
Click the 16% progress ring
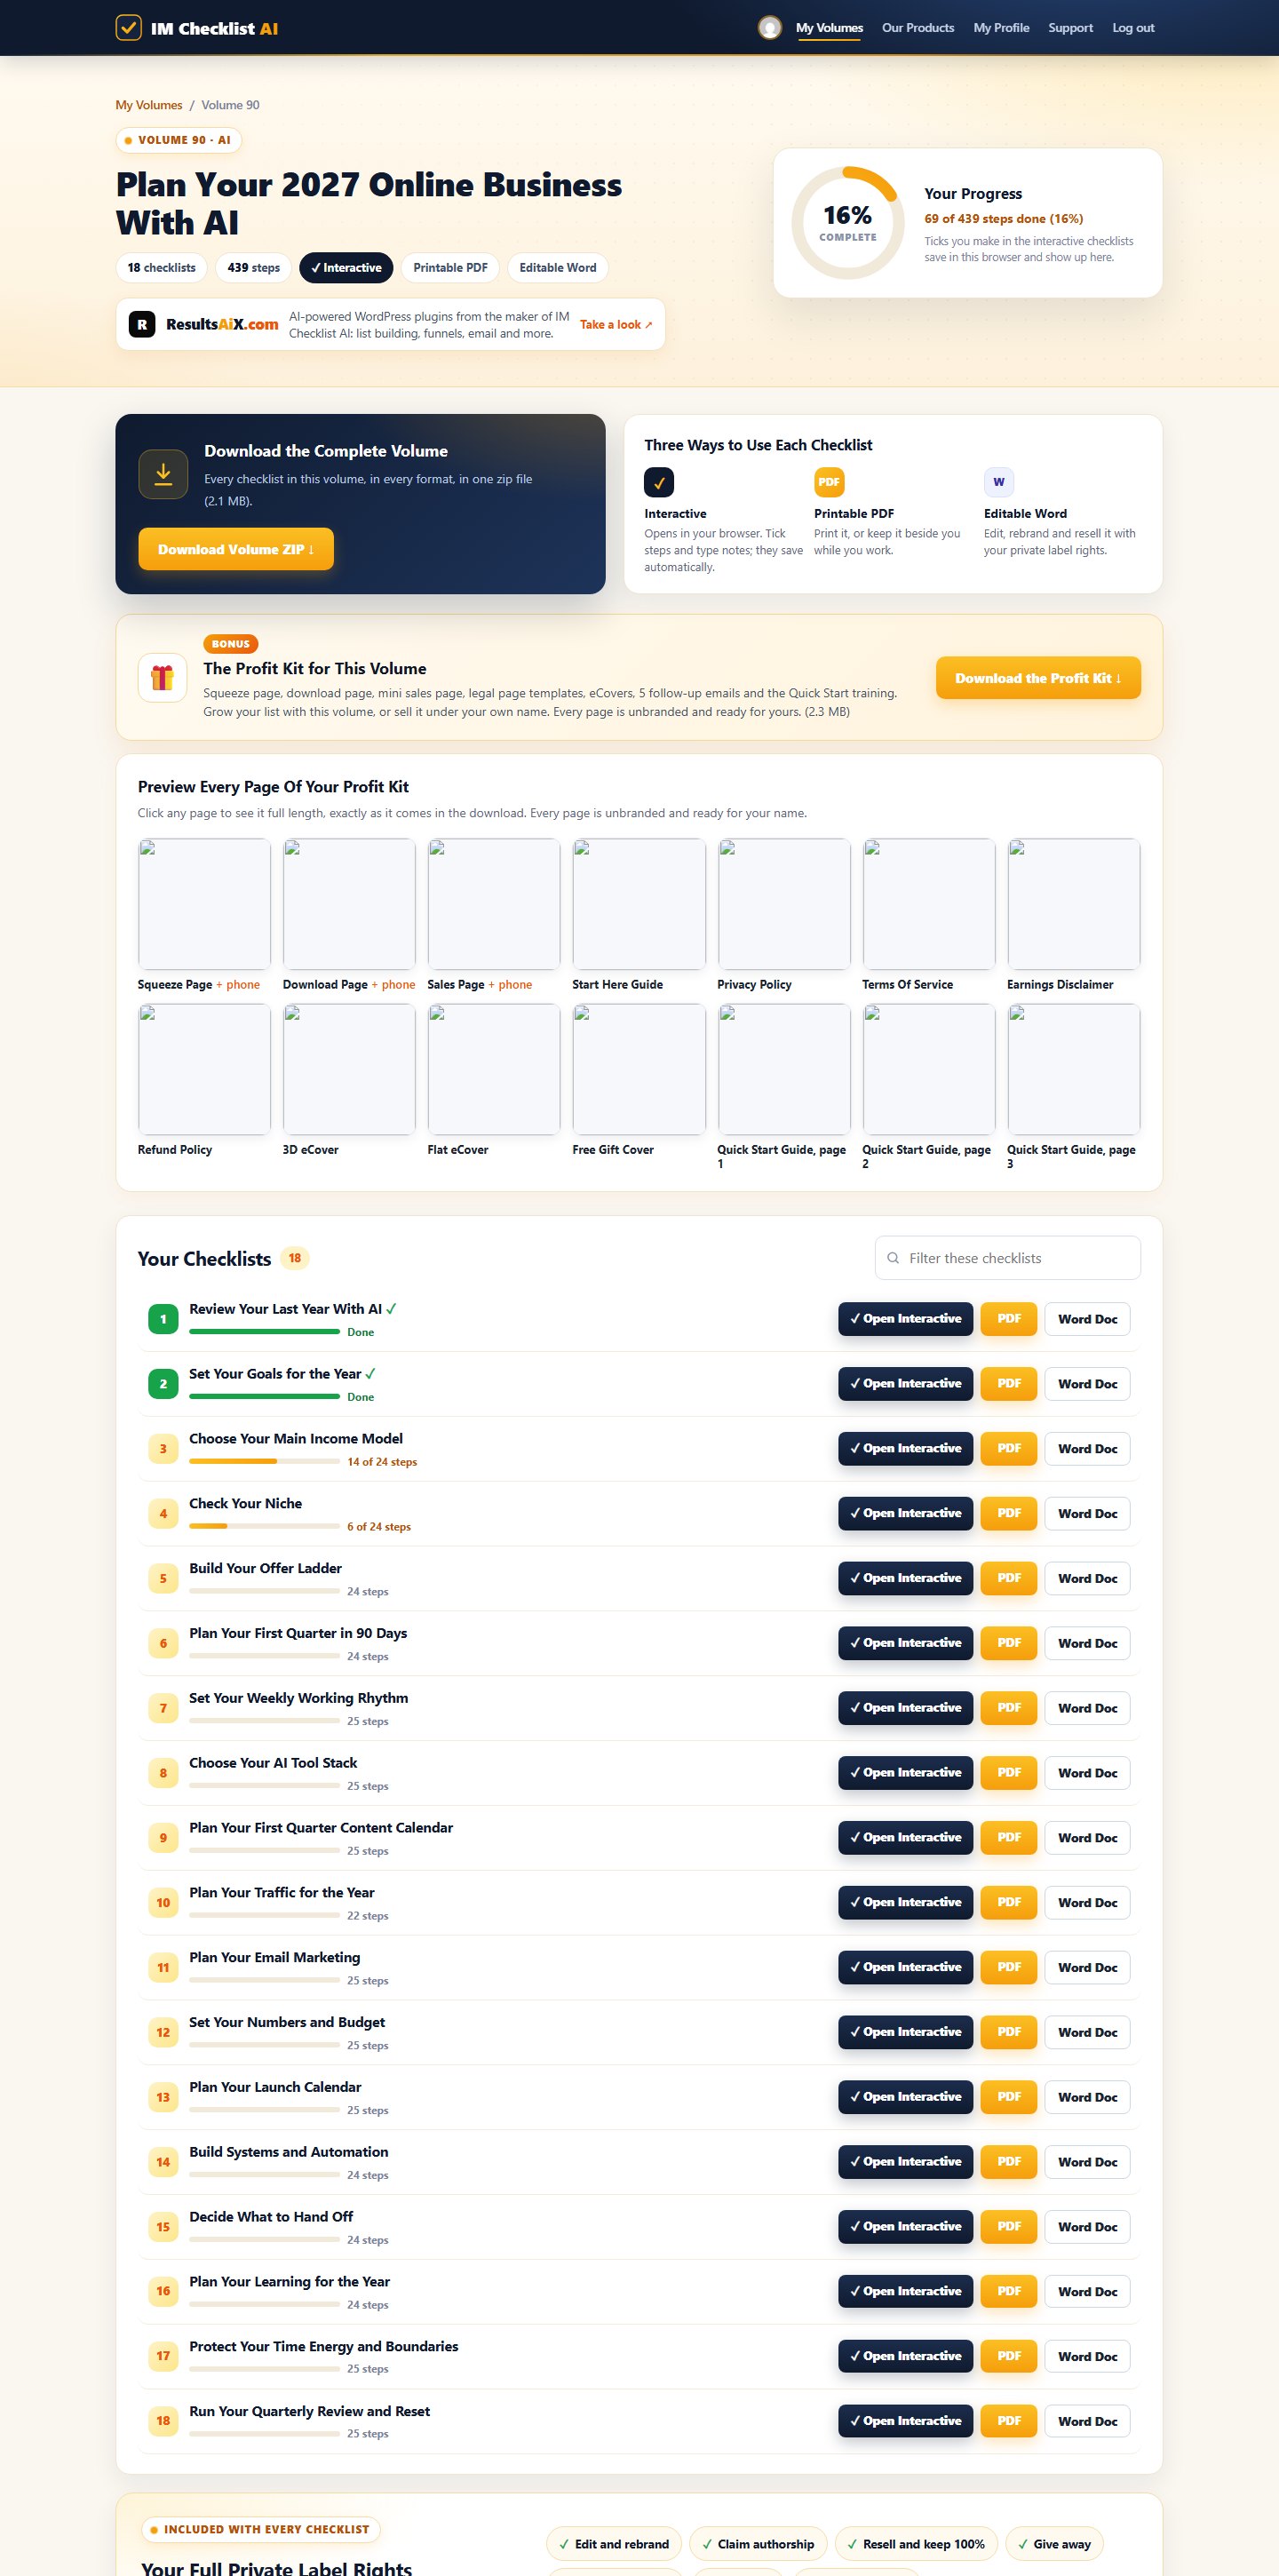coord(847,223)
